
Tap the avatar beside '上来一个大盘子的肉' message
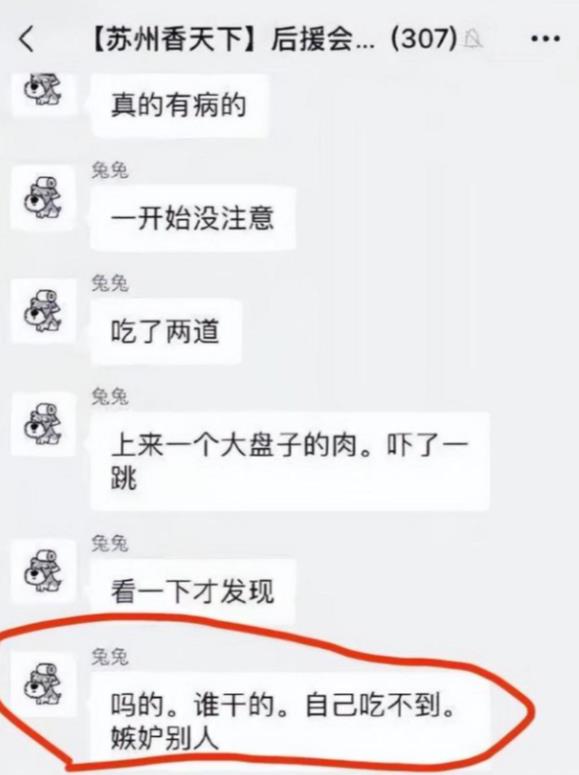click(x=43, y=424)
